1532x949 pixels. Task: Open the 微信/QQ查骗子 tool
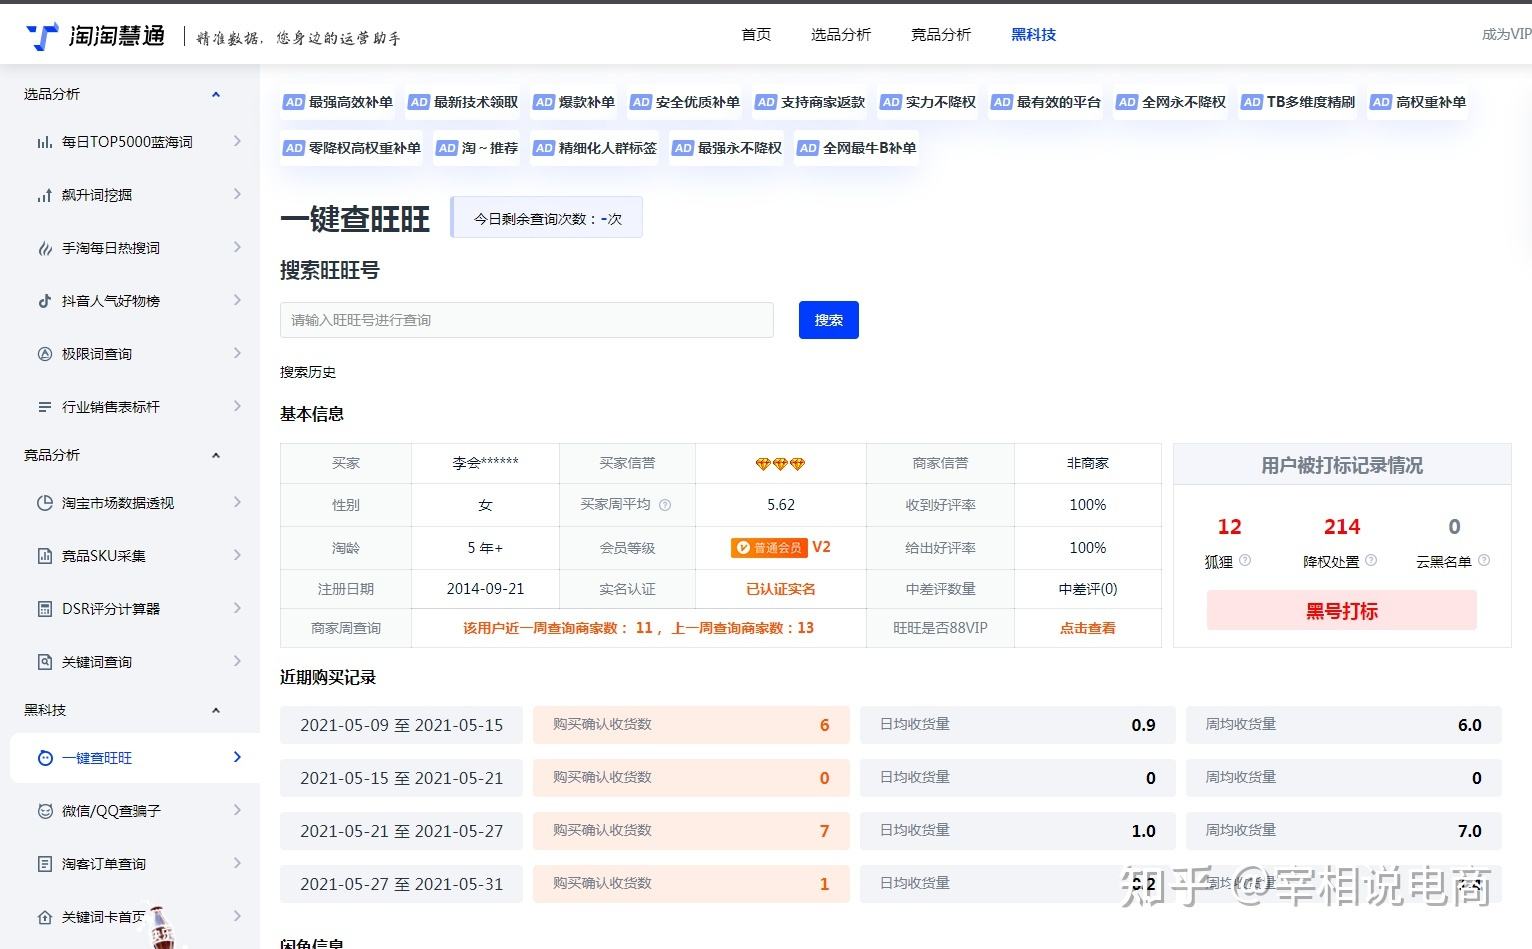click(108, 810)
